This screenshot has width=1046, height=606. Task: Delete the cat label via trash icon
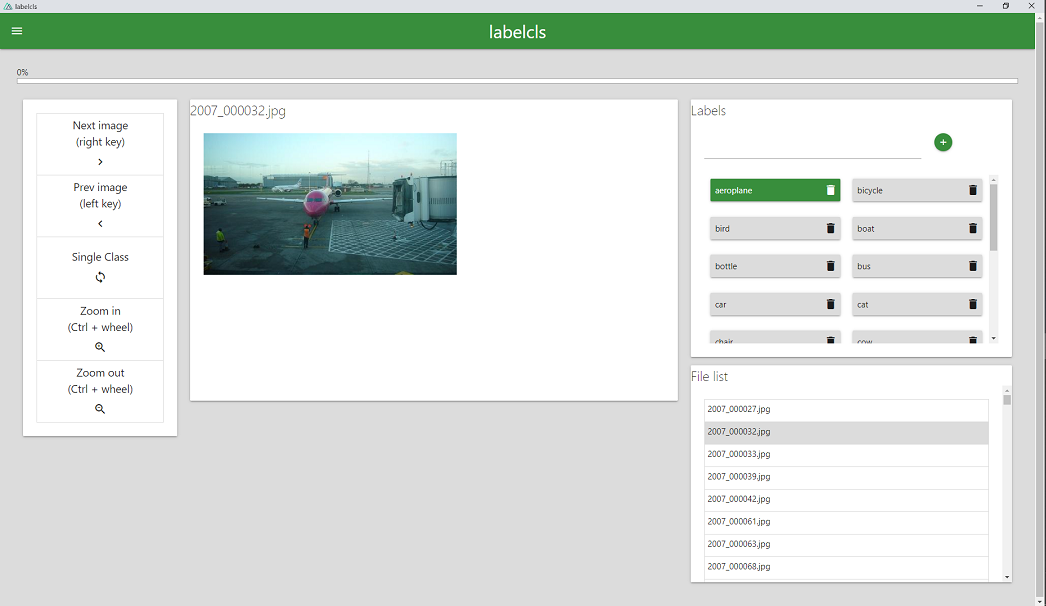[x=972, y=304]
